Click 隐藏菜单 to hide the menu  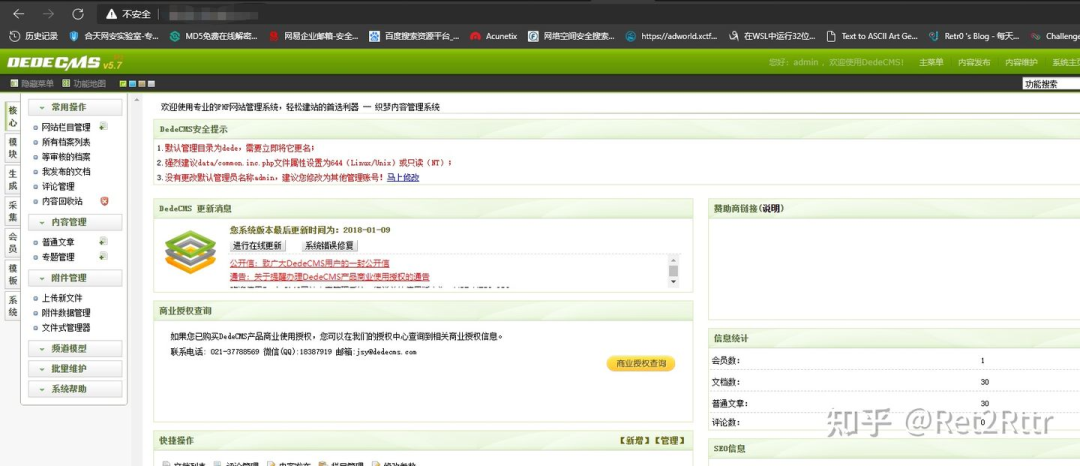coord(32,84)
